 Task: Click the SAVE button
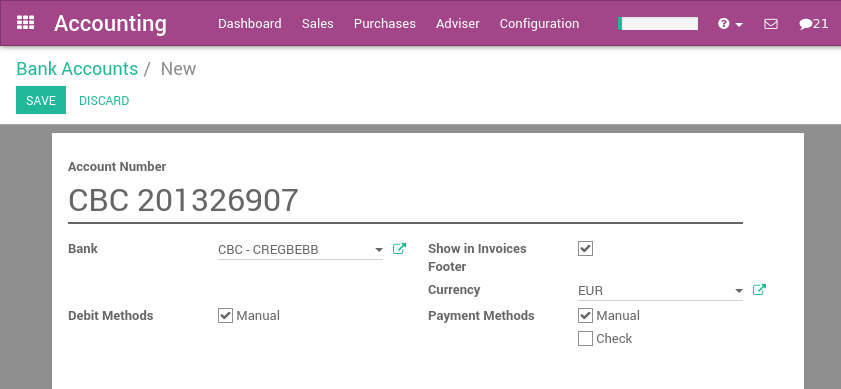pos(41,100)
